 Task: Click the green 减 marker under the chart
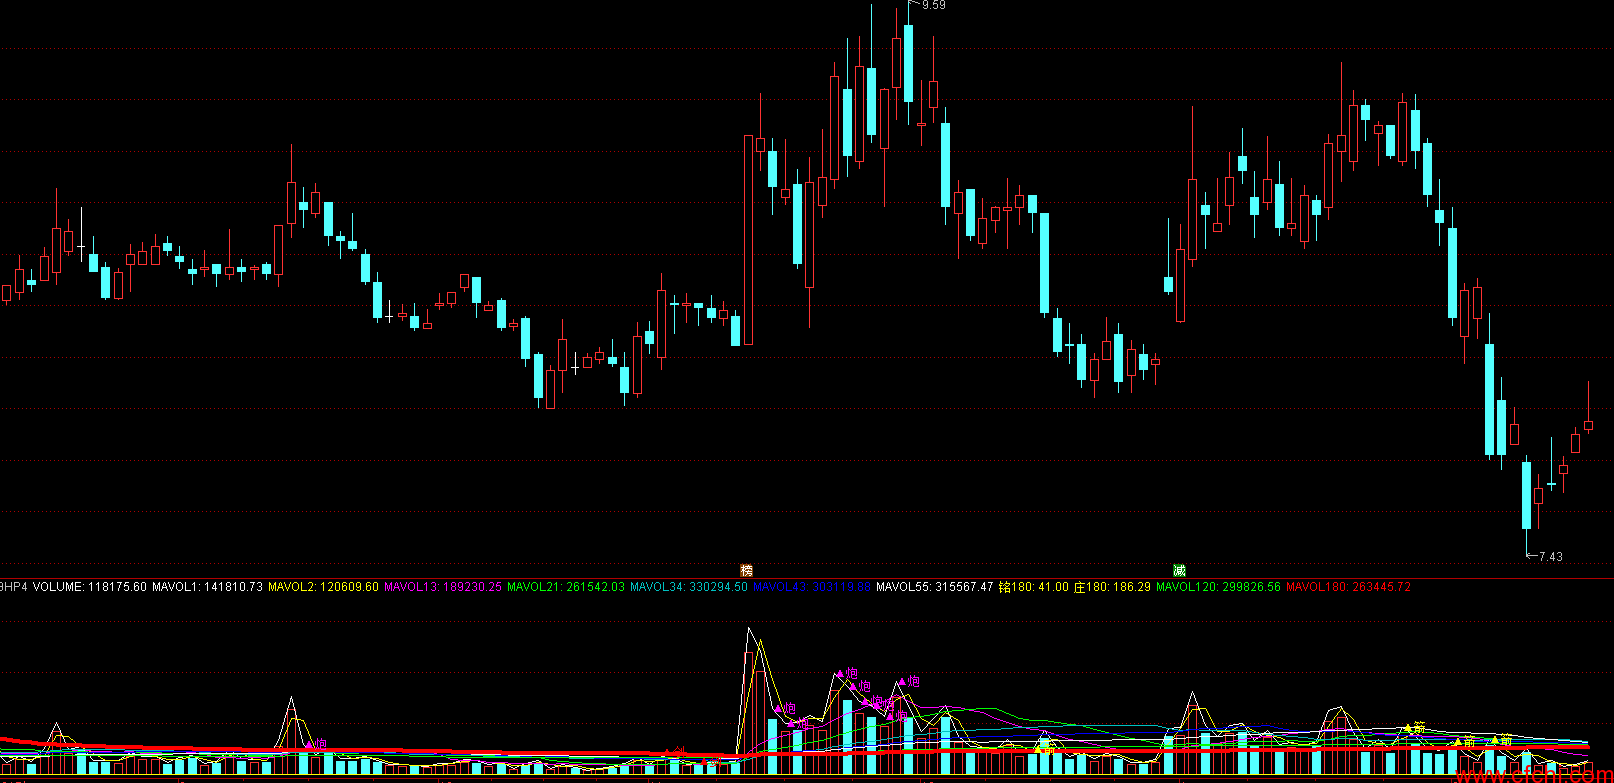pyautogui.click(x=1180, y=571)
